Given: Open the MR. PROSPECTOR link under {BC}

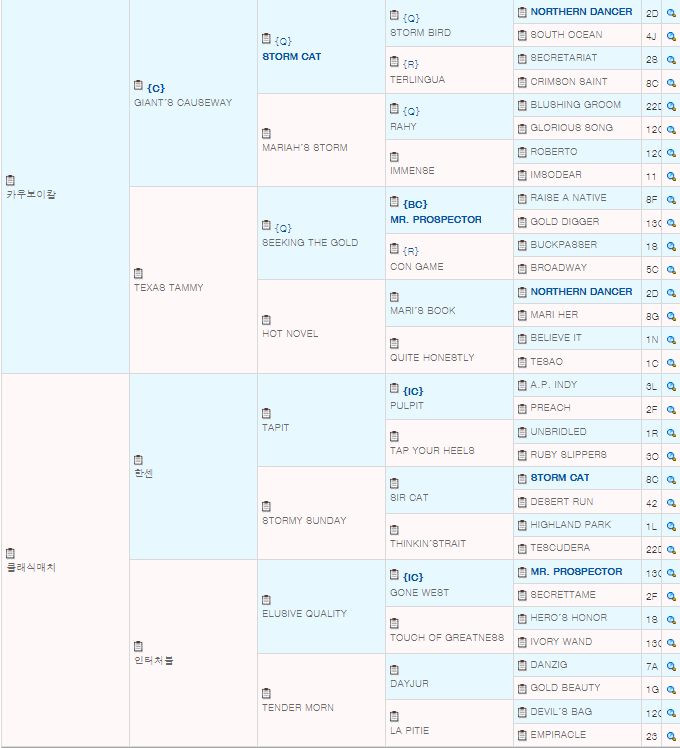Looking at the screenshot, I should coord(436,220).
